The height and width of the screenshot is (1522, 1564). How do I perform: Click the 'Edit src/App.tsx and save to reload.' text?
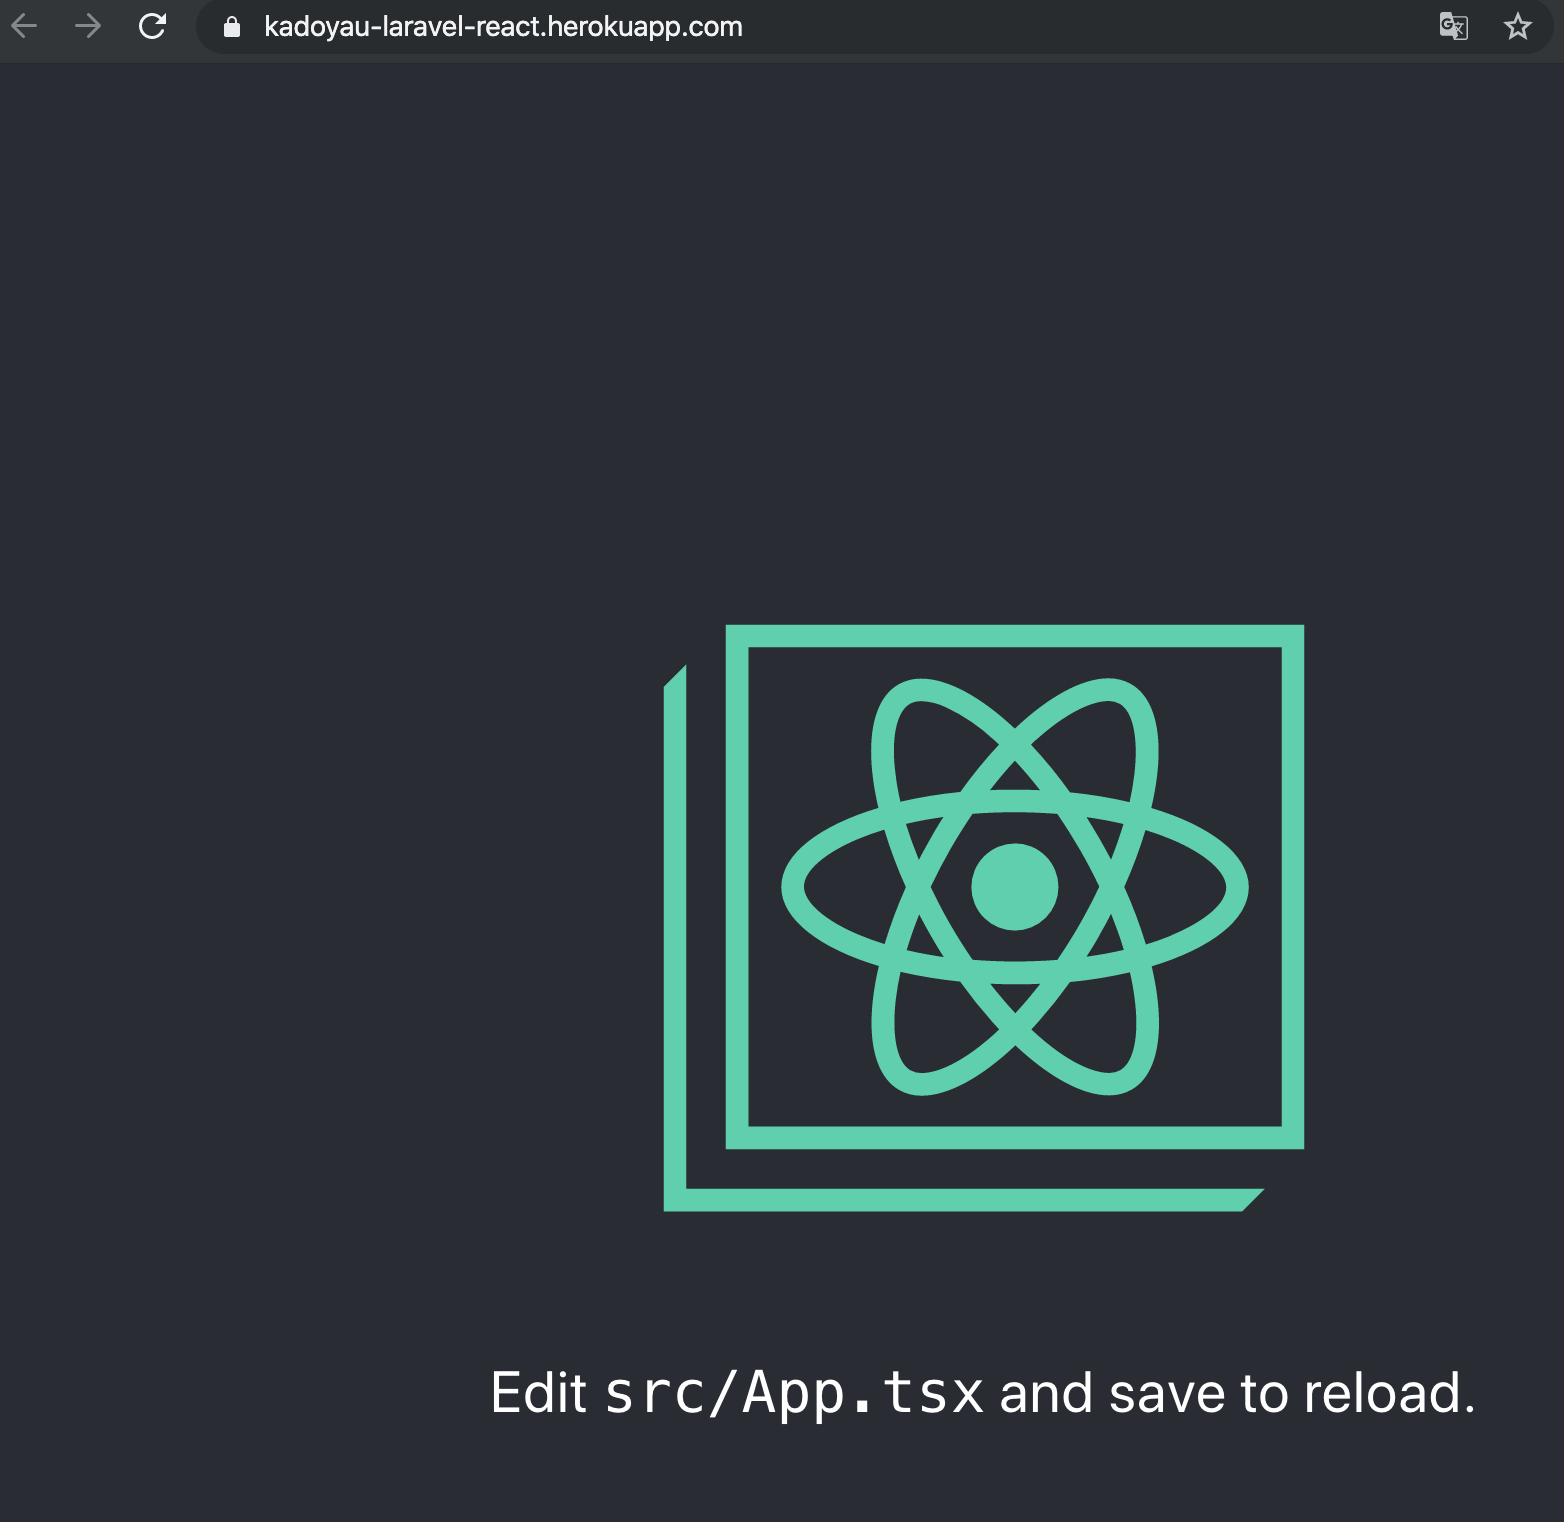coord(983,1392)
